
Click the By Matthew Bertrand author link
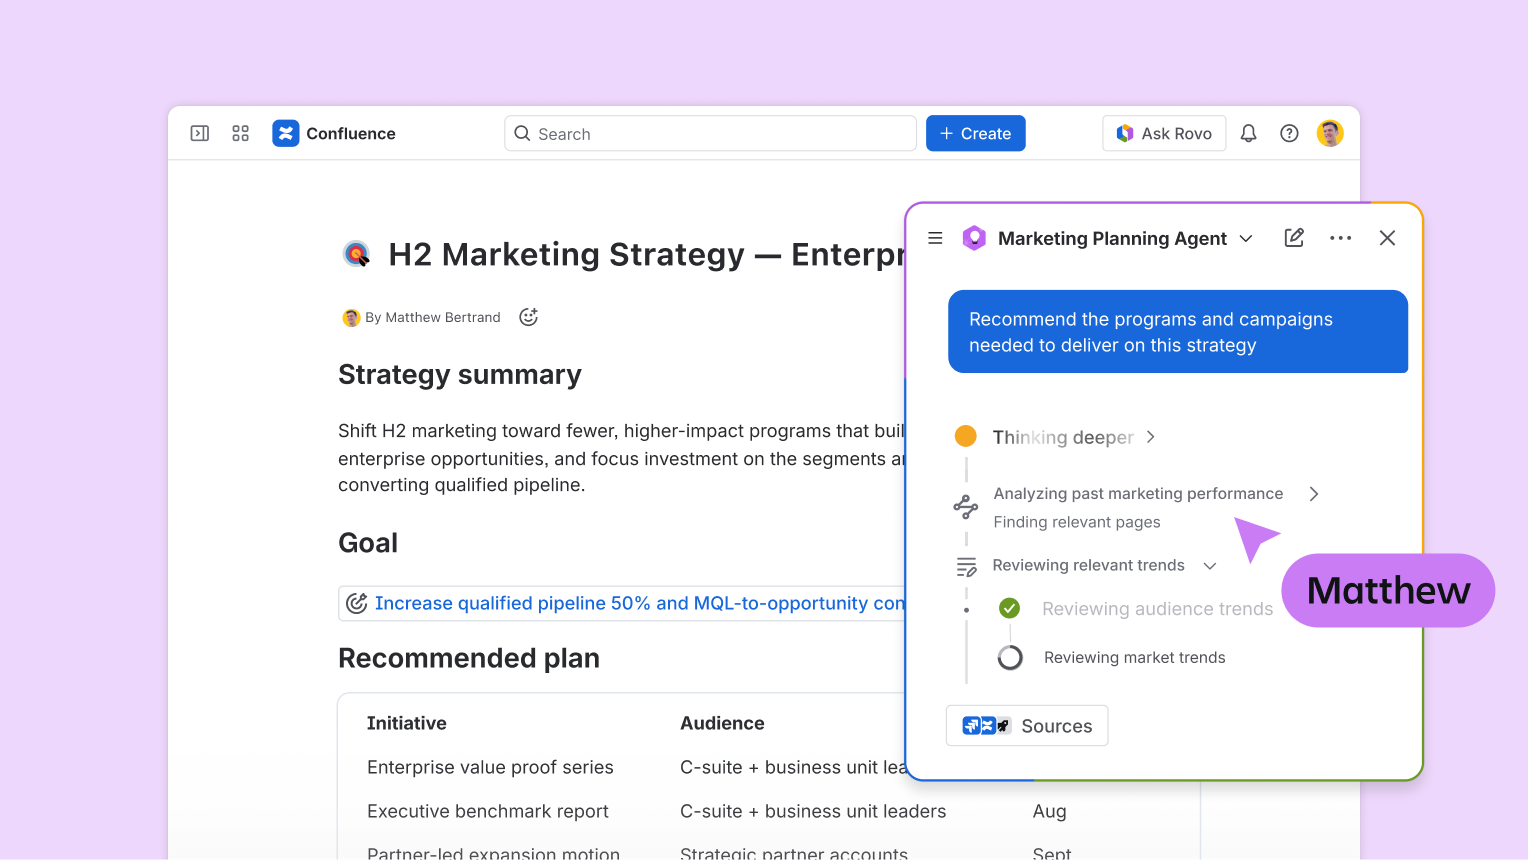point(433,317)
